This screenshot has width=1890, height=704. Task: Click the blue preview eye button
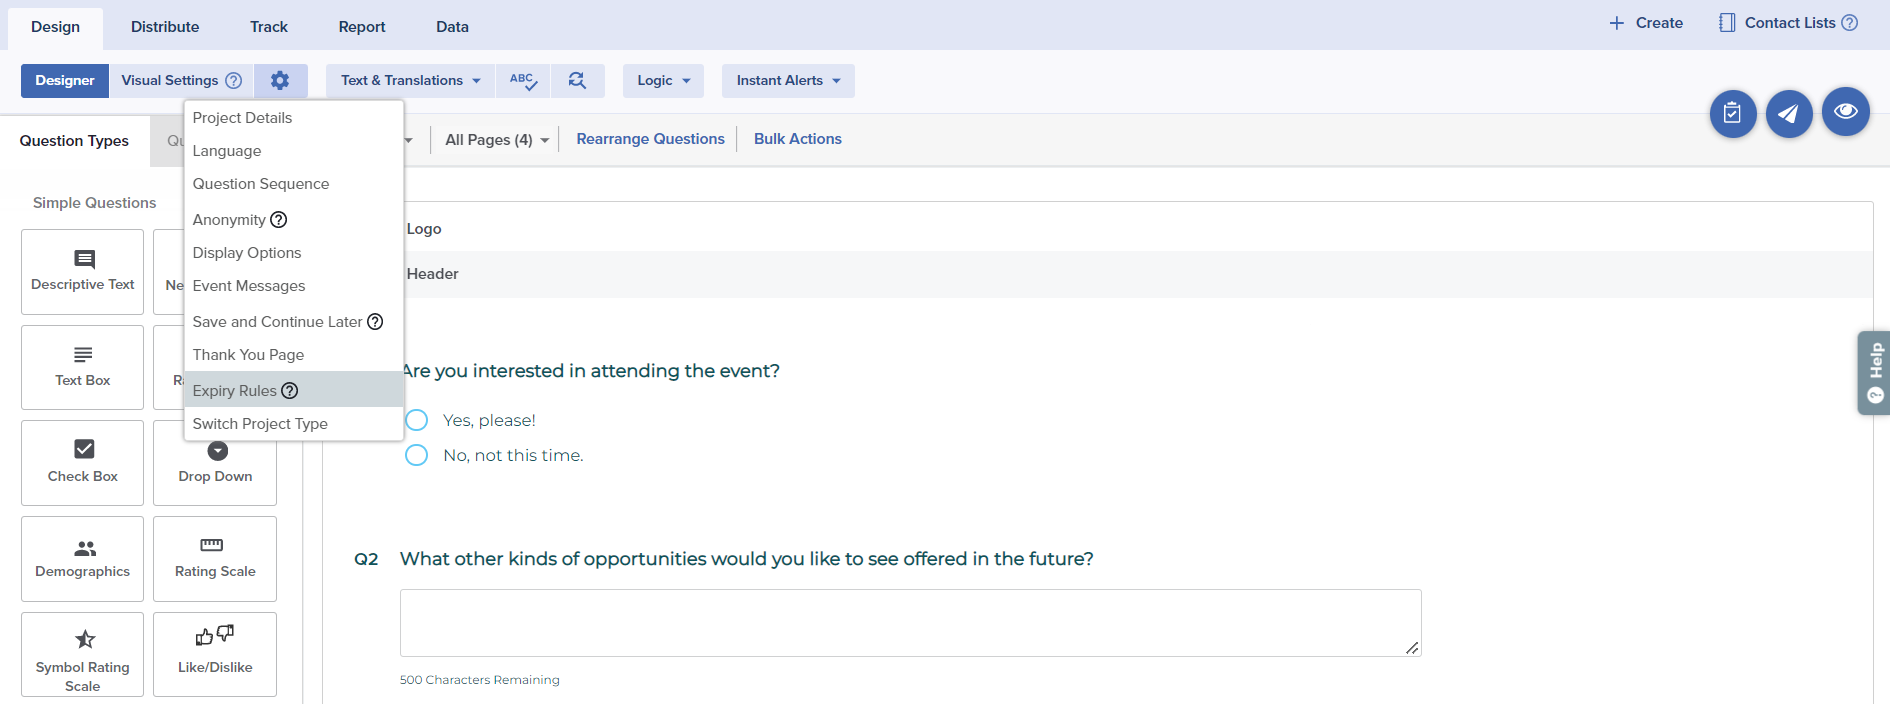pos(1845,112)
